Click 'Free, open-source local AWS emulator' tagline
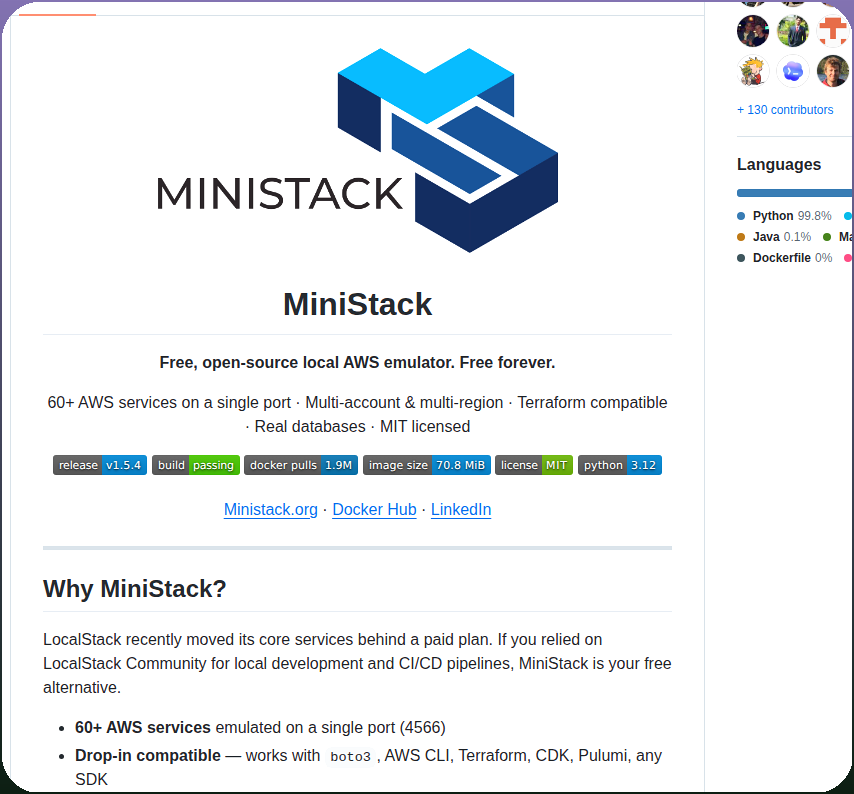The image size is (854, 794). coord(357,362)
